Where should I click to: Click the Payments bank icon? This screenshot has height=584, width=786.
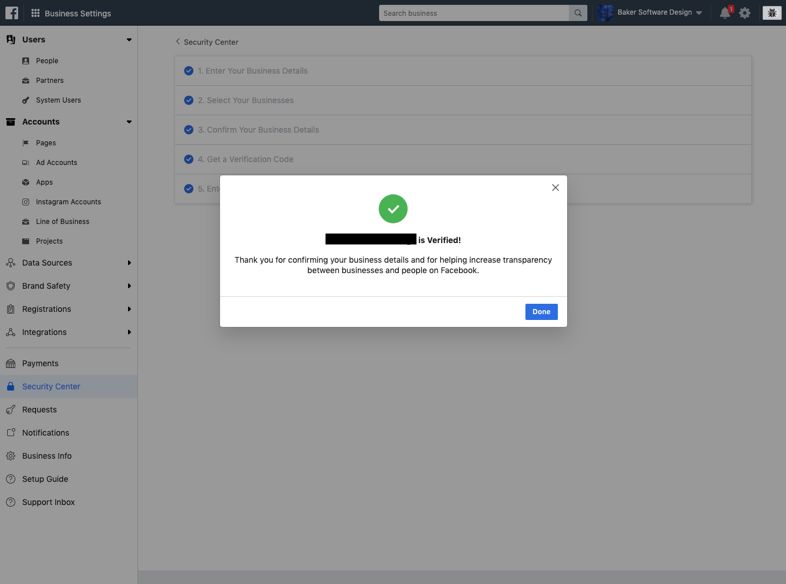pos(11,363)
